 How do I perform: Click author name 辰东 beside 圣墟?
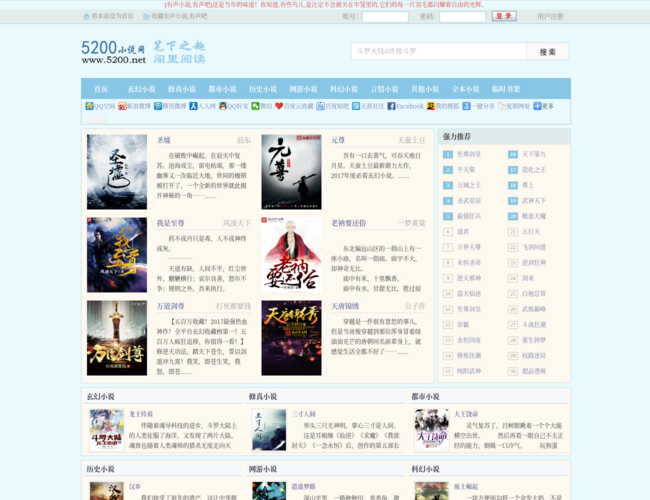244,140
